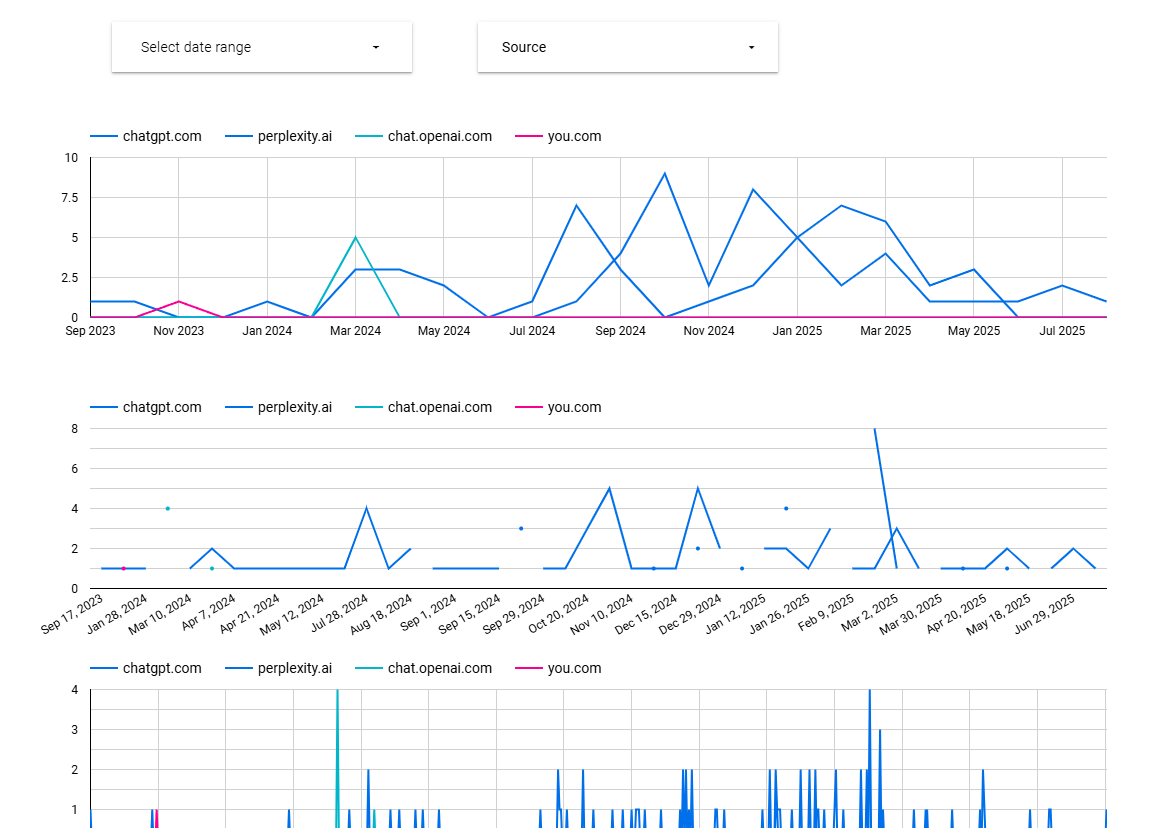Click chatgpt.com legend label in middle chart

click(x=161, y=408)
